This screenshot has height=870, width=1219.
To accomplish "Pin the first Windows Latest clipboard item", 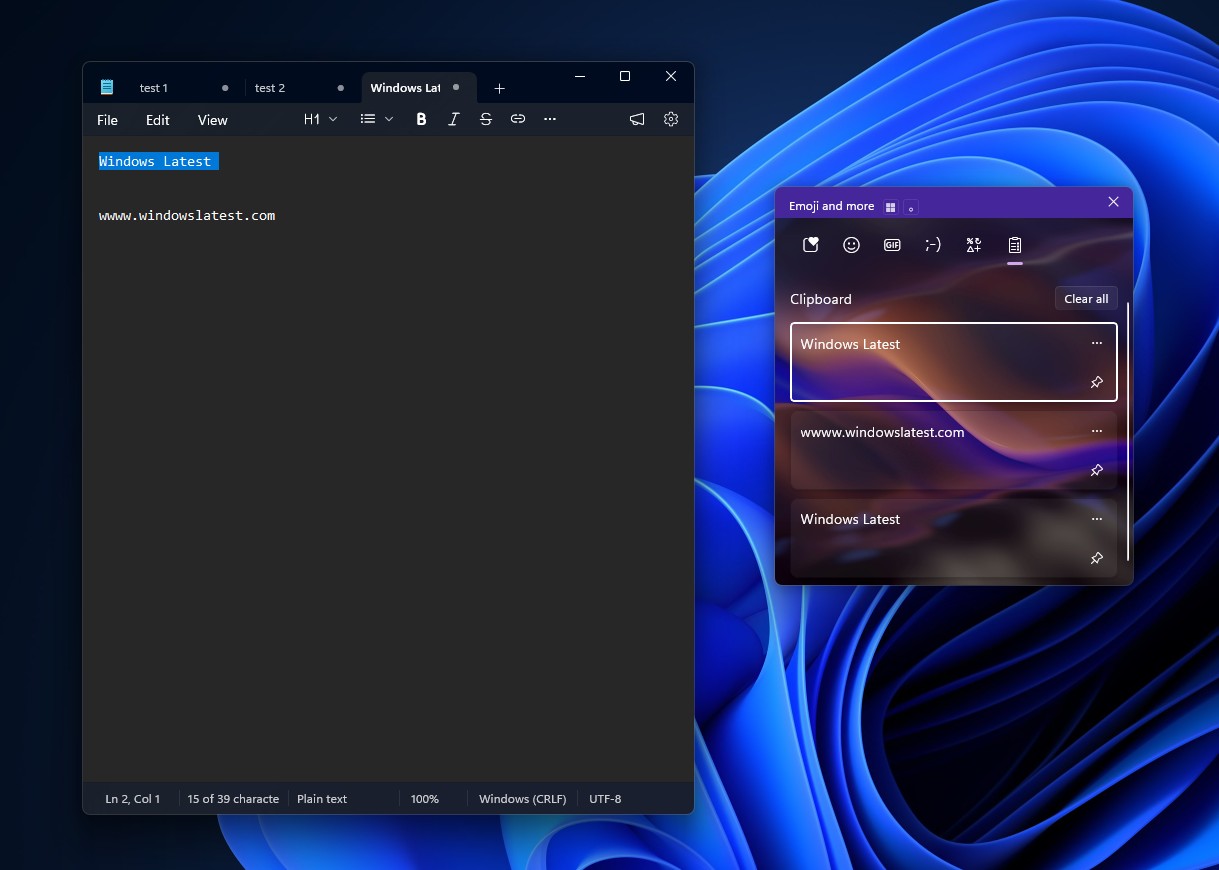I will coord(1097,382).
